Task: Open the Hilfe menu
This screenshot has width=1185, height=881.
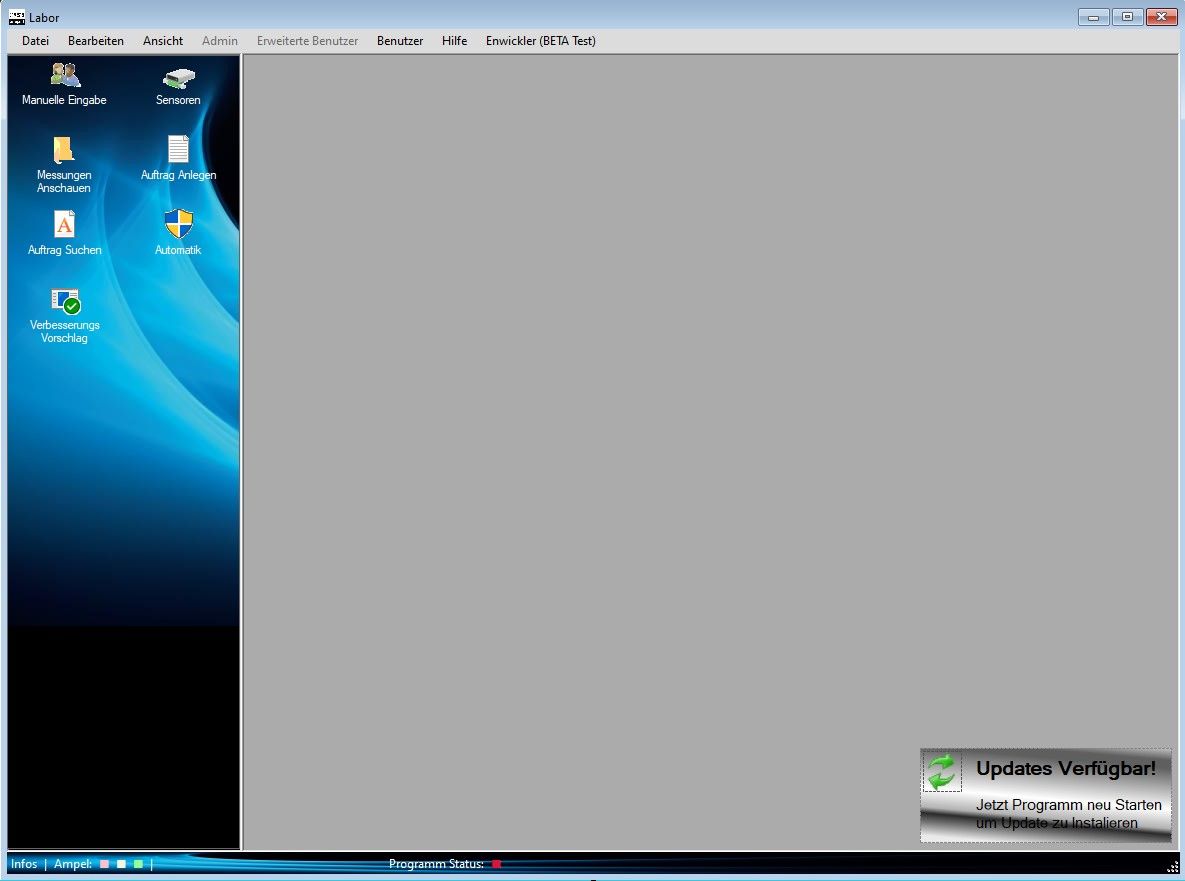Action: (x=454, y=41)
